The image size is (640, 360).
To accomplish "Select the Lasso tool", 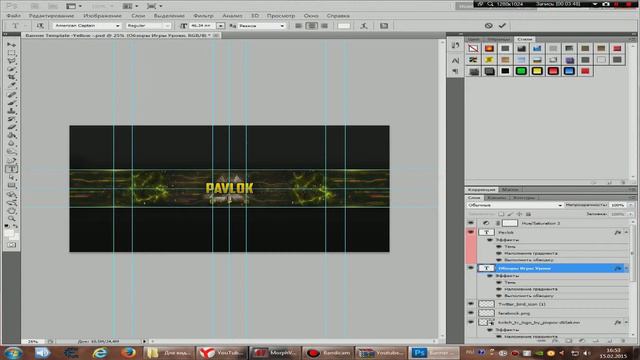I will coord(12,61).
